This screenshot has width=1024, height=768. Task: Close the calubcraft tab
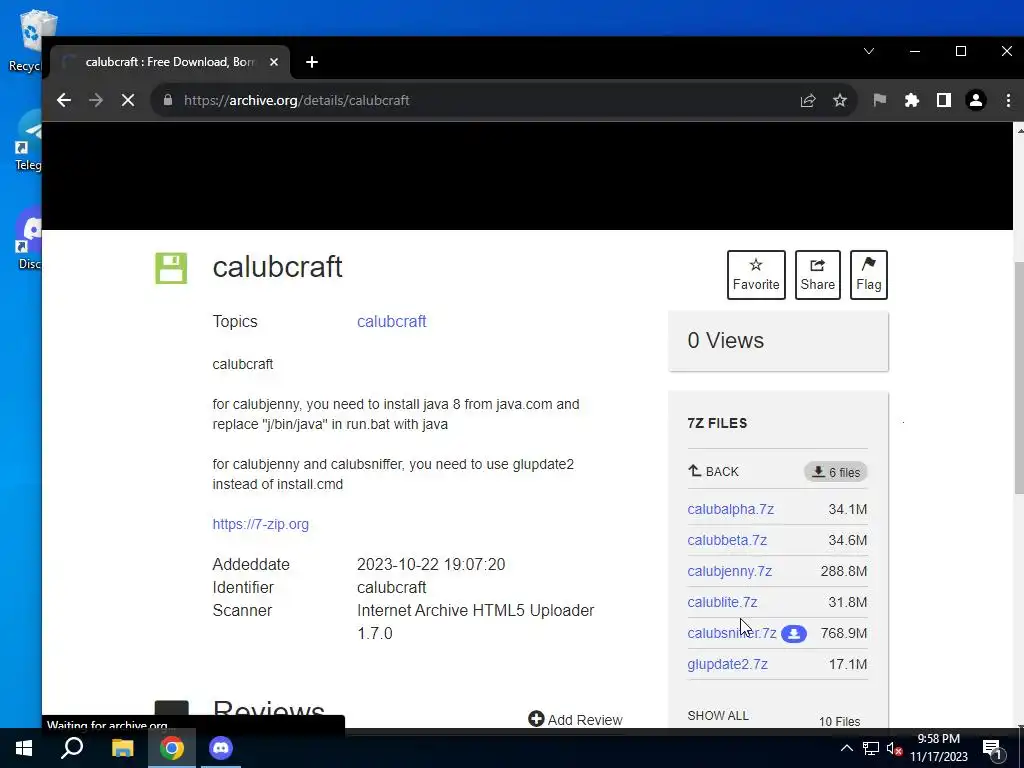click(274, 62)
